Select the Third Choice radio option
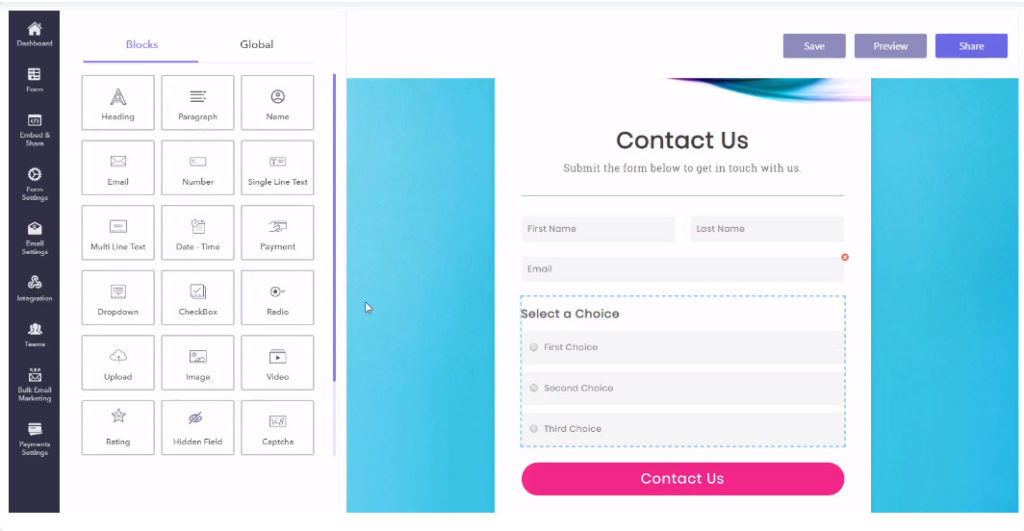This screenshot has height=531, width=1024. click(534, 429)
